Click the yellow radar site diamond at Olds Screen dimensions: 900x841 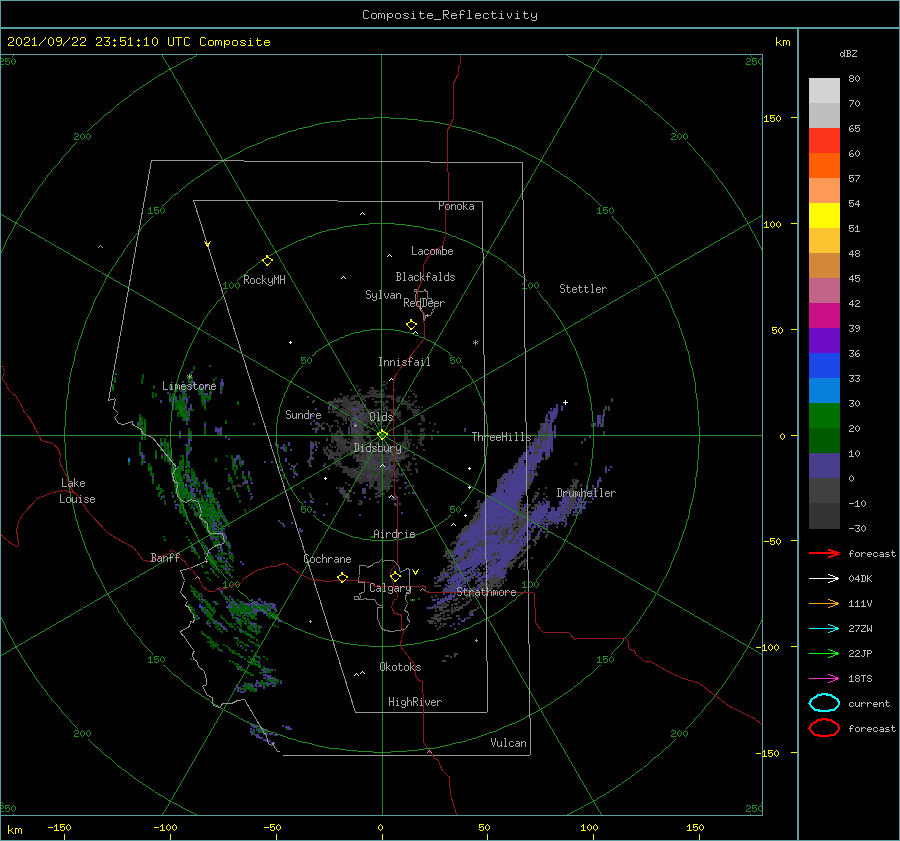[x=382, y=435]
